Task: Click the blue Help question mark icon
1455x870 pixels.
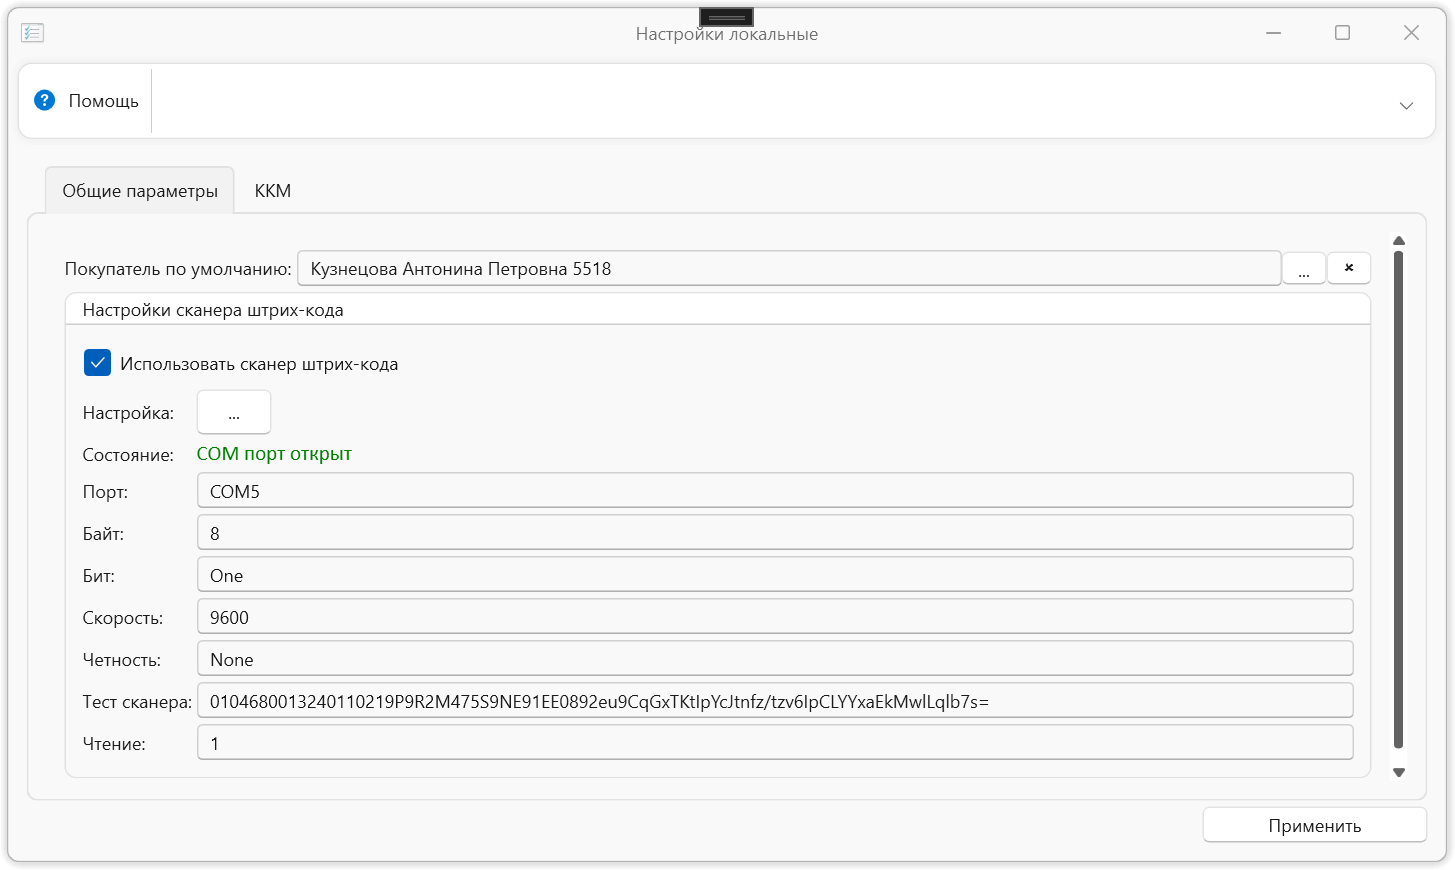Action: [x=44, y=100]
